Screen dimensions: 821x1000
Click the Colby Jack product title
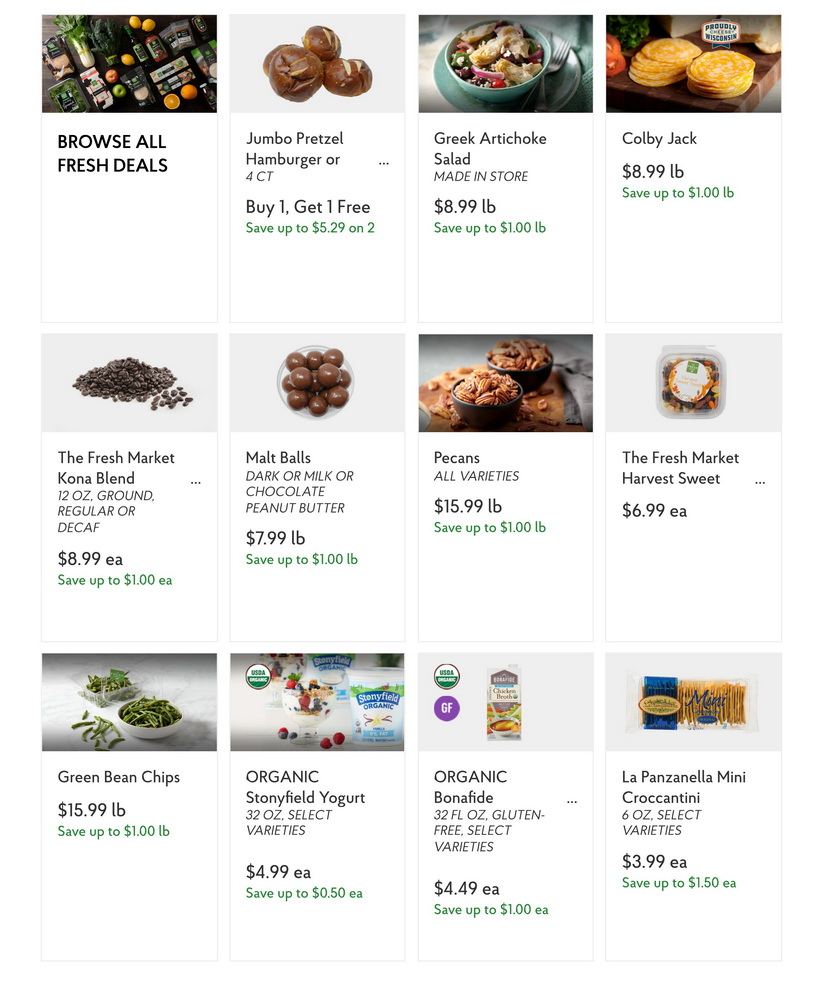tap(659, 138)
